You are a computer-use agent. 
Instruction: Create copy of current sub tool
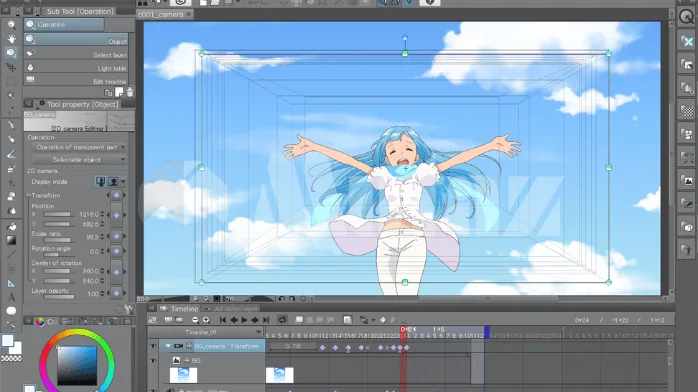click(x=119, y=92)
